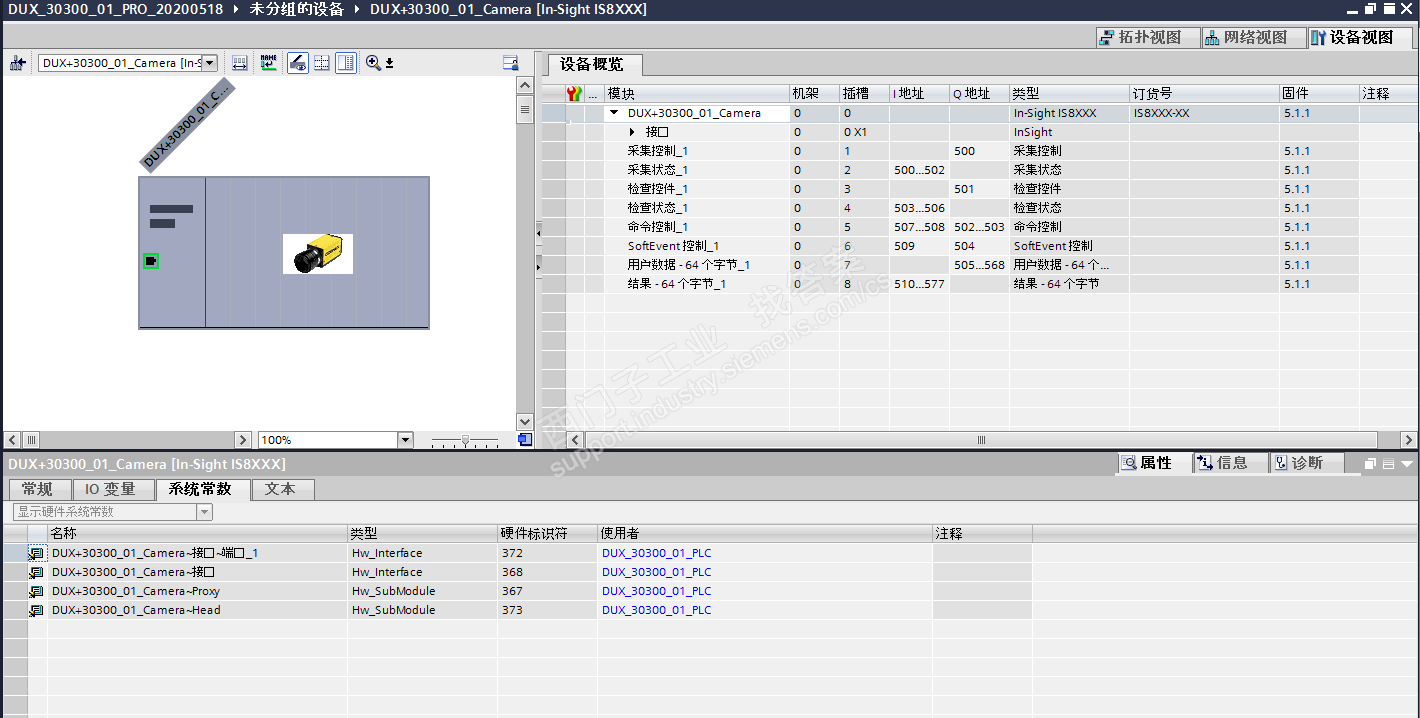The width and height of the screenshot is (1420, 718).
Task: Click the diagnostics icon column header in overview table
Action: [574, 93]
